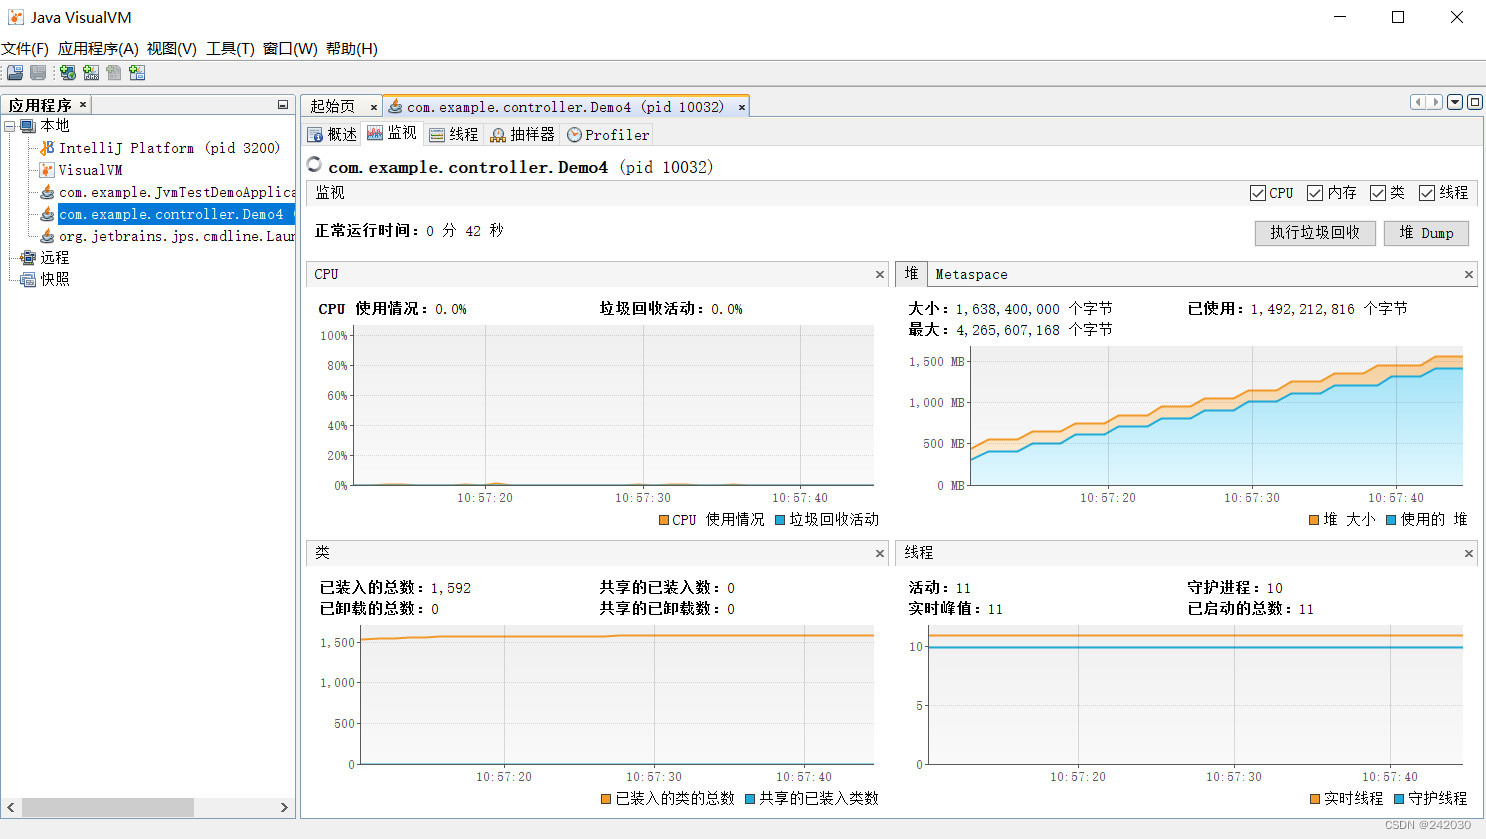Select com.example.JvmTestDemoApplication in tree
Screen dimensions: 1486x839
point(177,192)
